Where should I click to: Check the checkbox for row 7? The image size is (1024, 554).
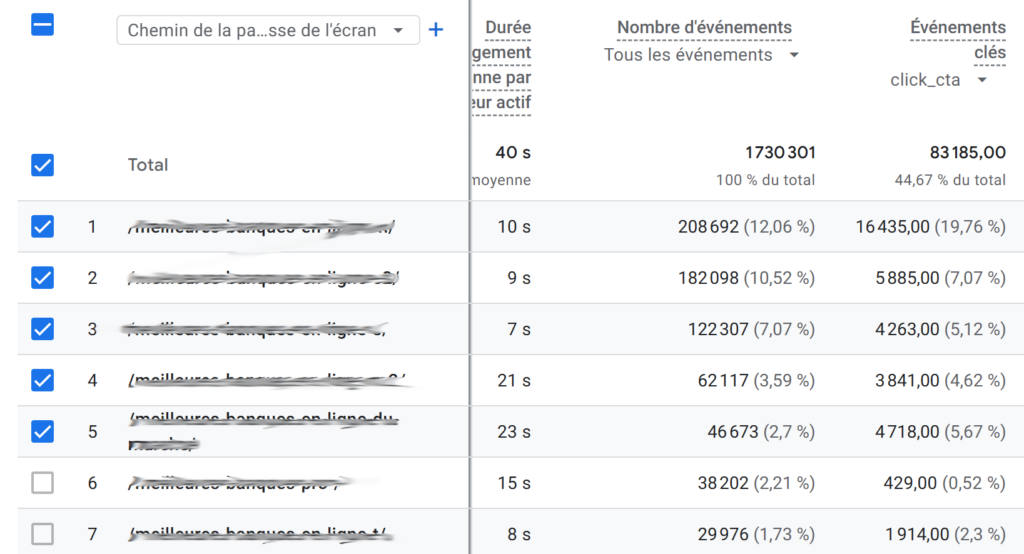tap(42, 534)
